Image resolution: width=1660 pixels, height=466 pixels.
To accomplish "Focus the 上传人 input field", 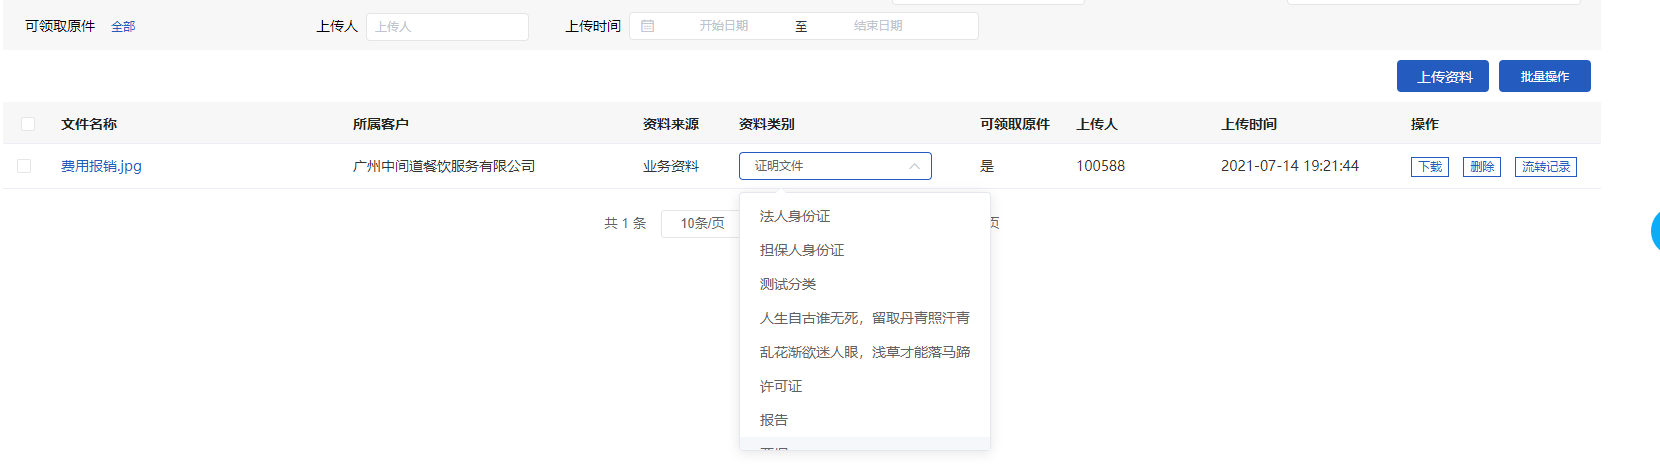I will pyautogui.click(x=447, y=27).
